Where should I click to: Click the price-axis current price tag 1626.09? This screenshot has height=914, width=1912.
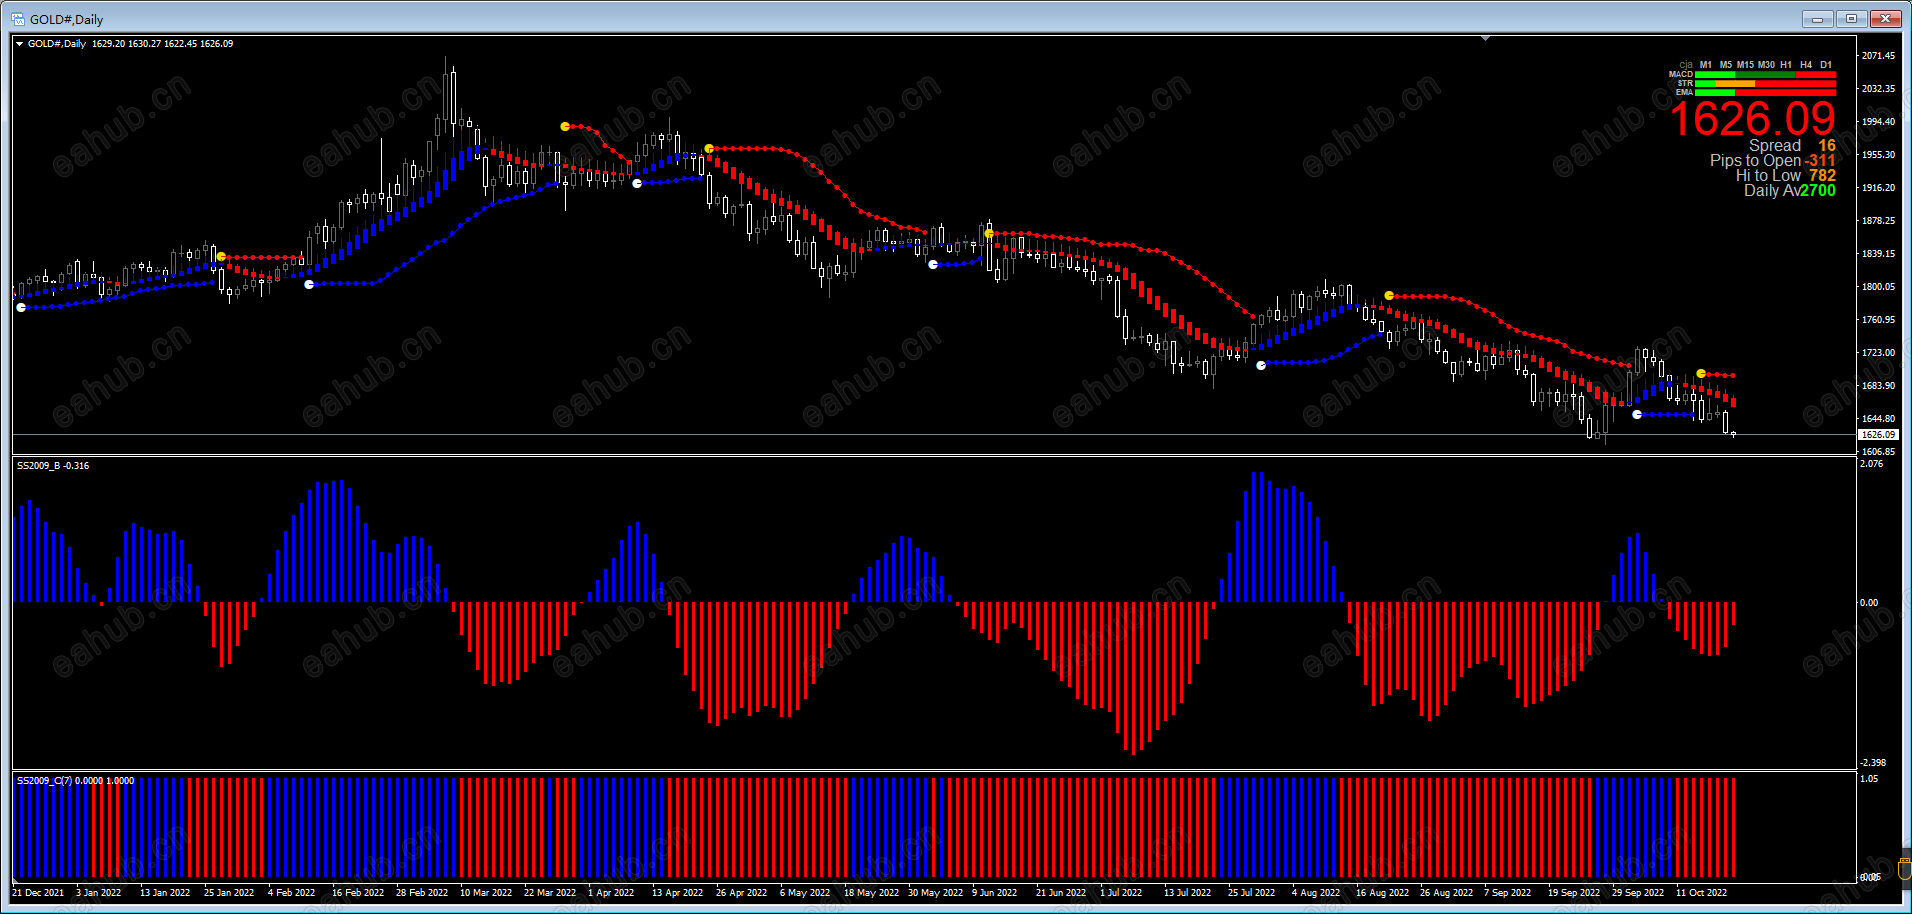coord(1878,435)
